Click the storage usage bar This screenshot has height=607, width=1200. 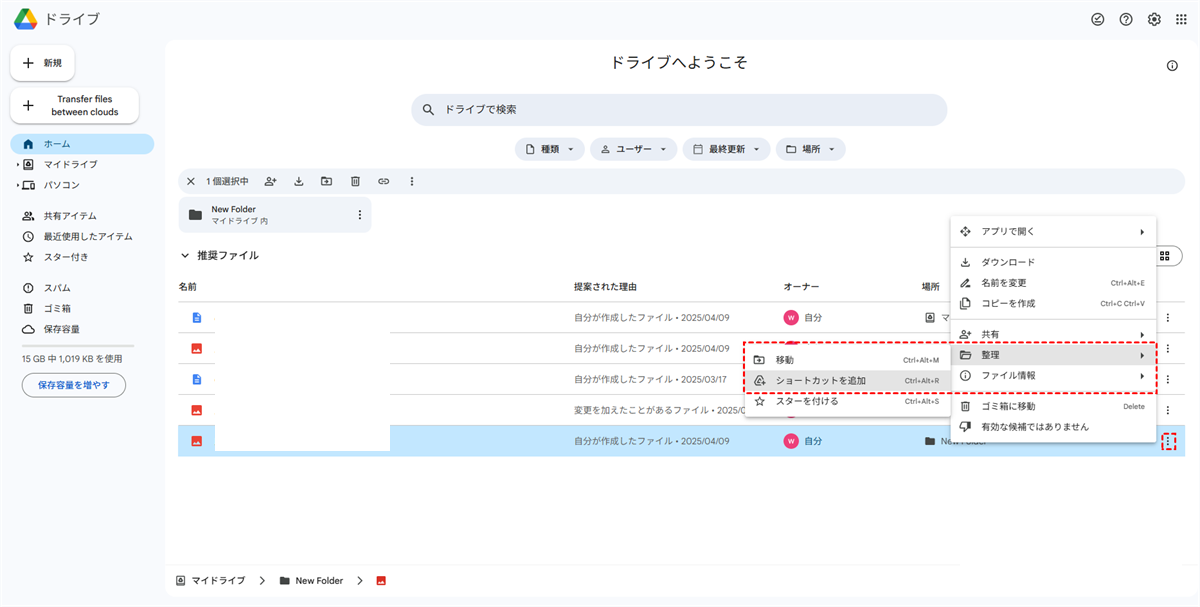78,346
